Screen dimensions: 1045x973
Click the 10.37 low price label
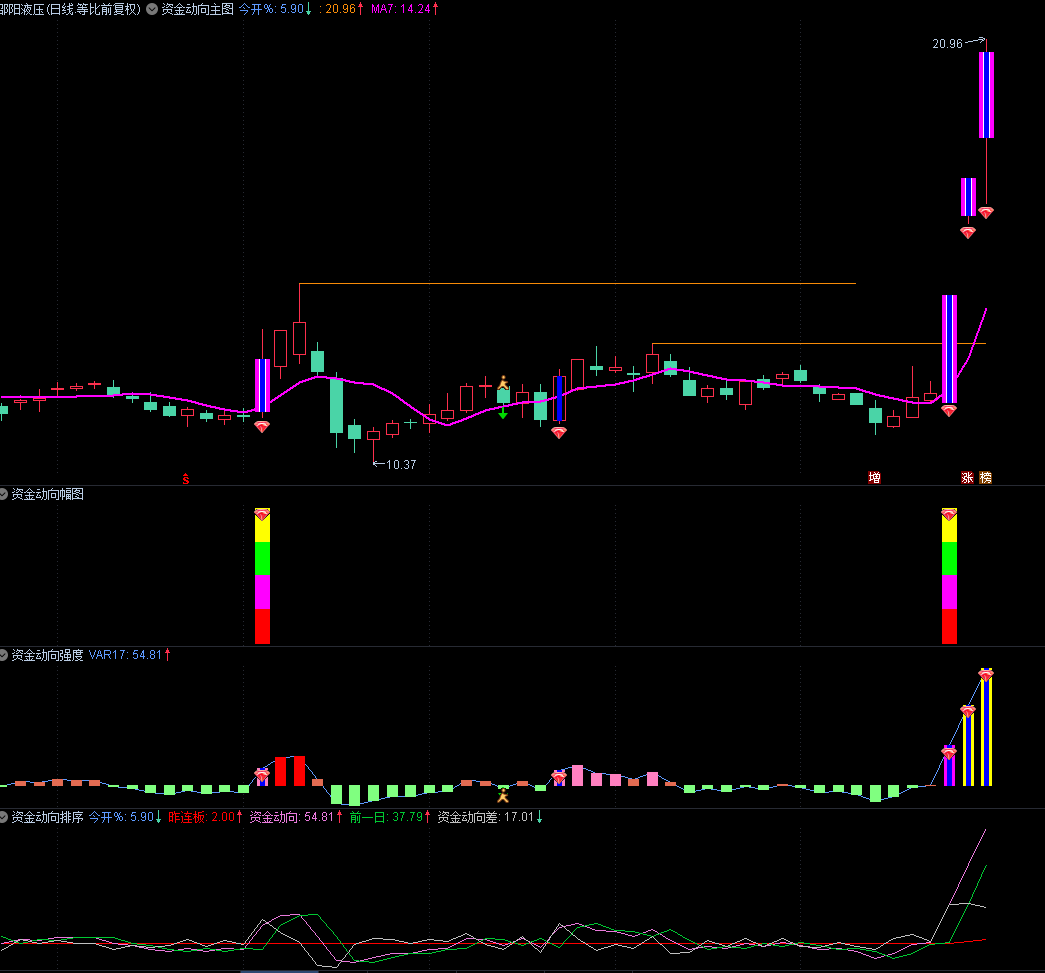point(400,465)
